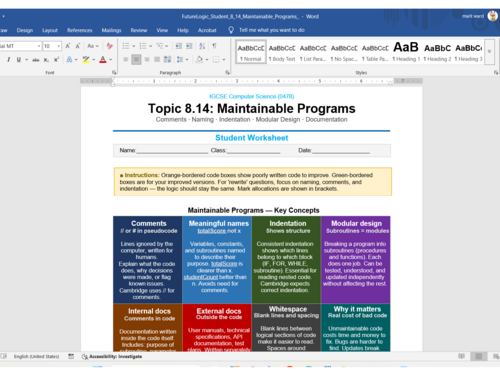Click the Tell me lightbulb icon
500x375 pixels.
point(231,30)
